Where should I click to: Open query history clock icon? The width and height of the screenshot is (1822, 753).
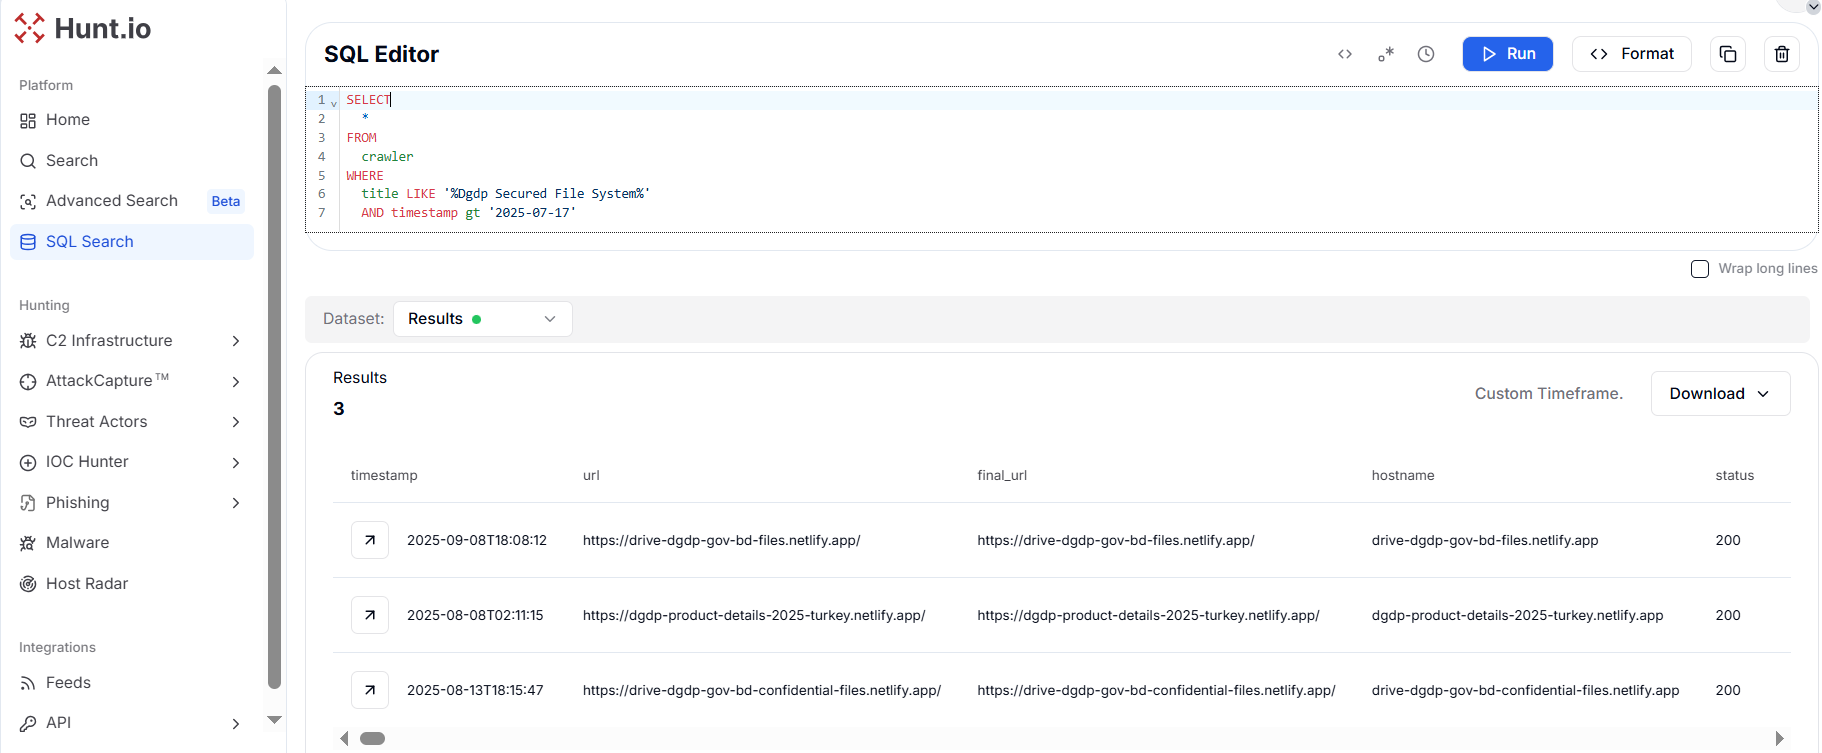1425,54
